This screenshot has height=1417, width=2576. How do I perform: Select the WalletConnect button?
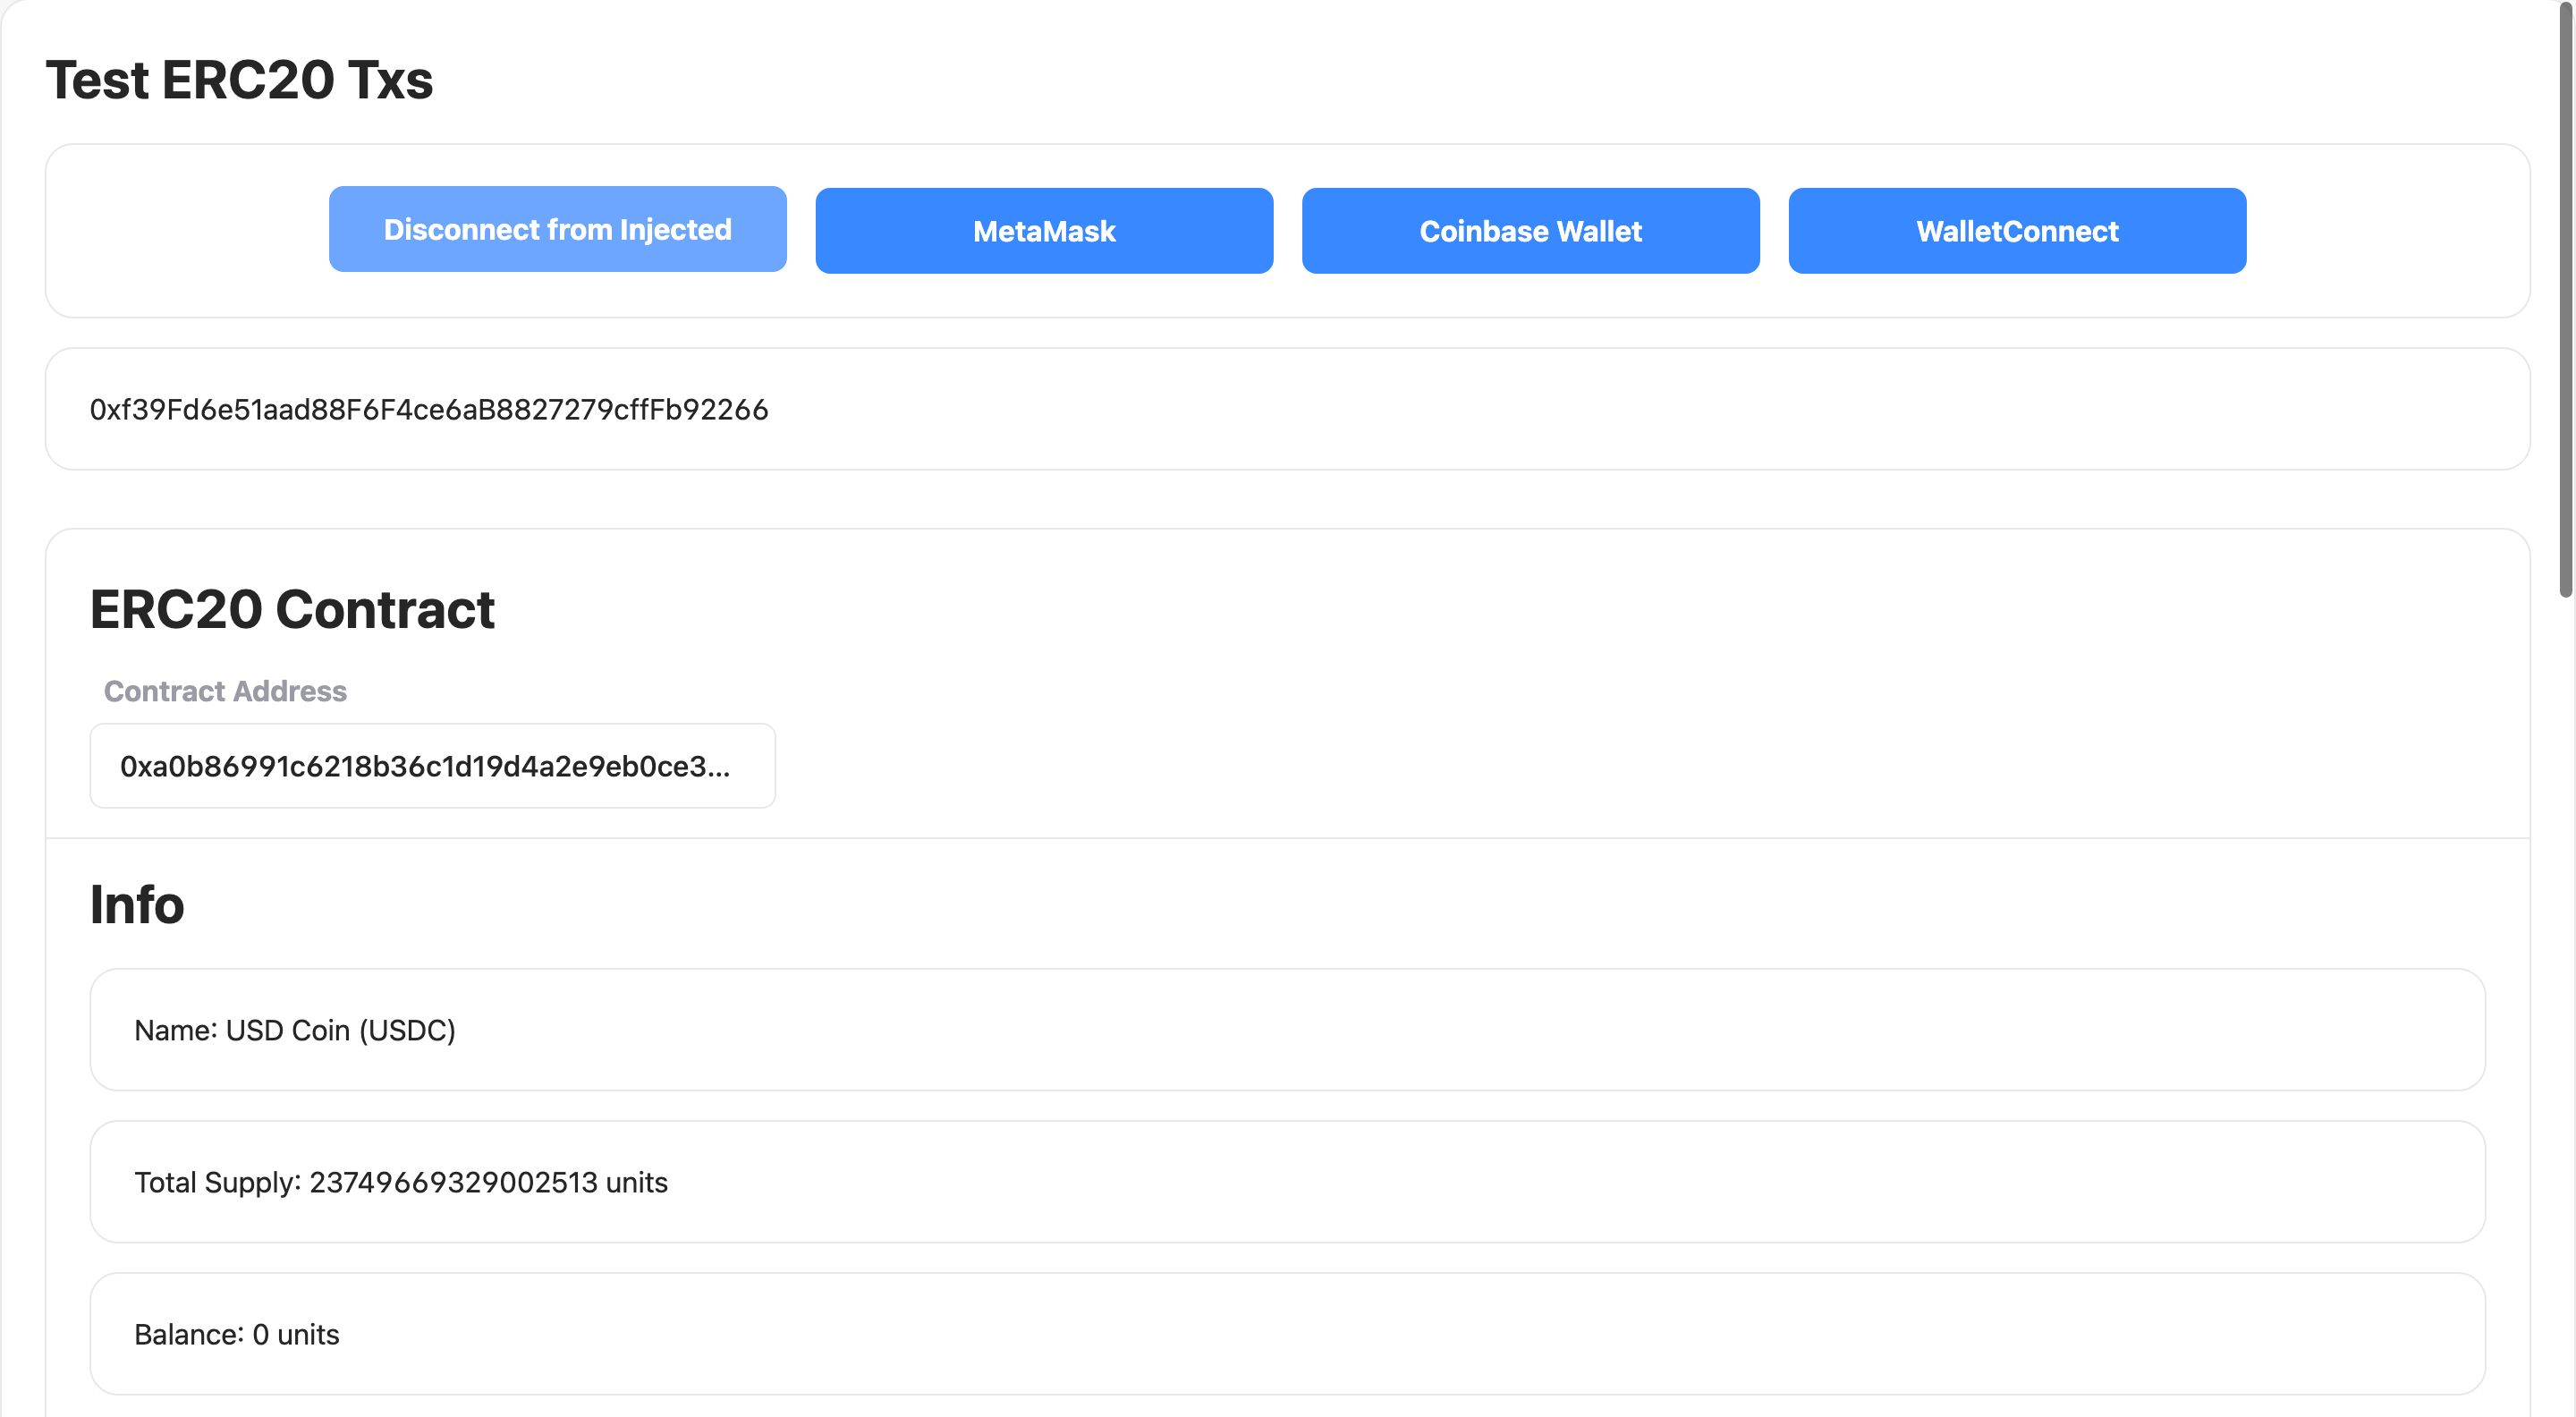(x=2017, y=231)
